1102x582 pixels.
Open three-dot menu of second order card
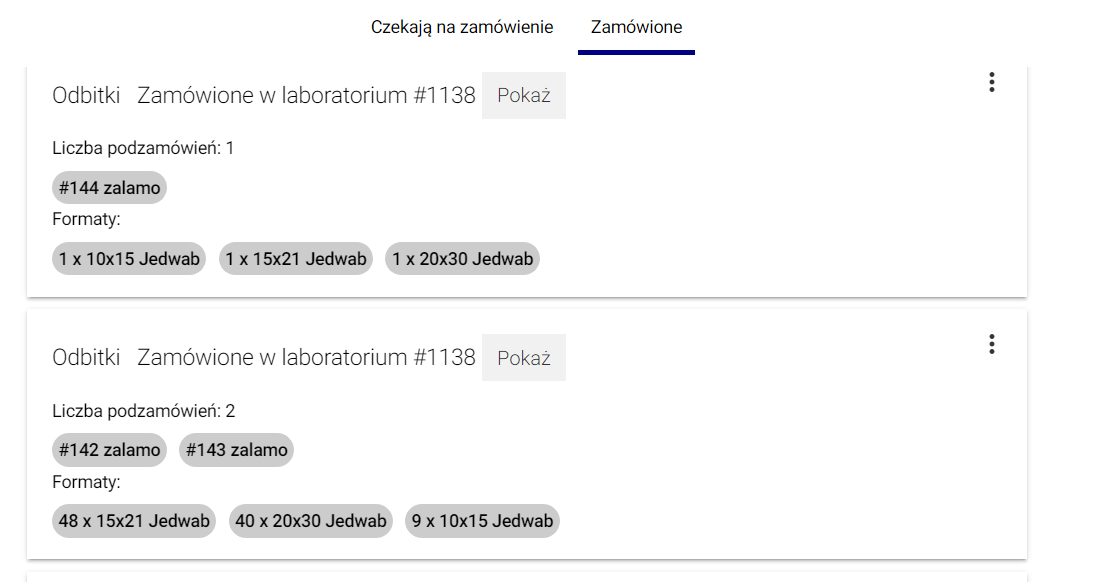[x=991, y=344]
